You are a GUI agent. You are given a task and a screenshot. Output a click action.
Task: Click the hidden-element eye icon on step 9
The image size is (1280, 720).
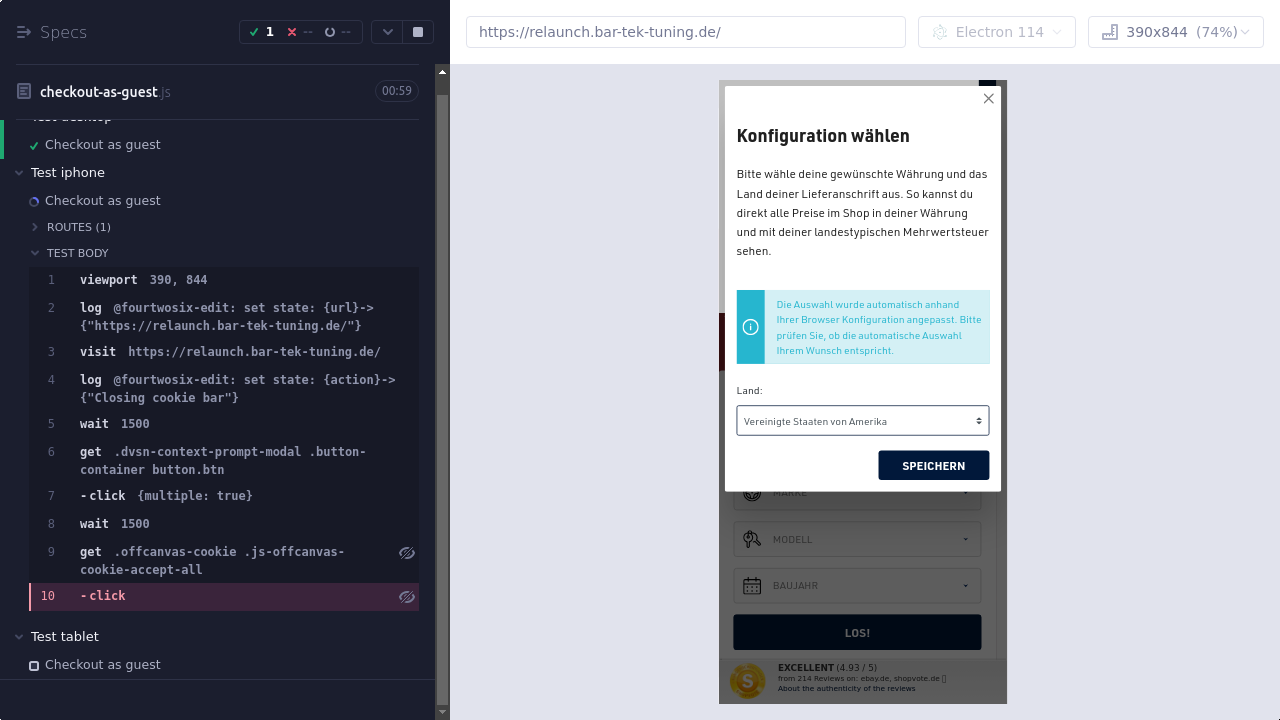tap(406, 553)
